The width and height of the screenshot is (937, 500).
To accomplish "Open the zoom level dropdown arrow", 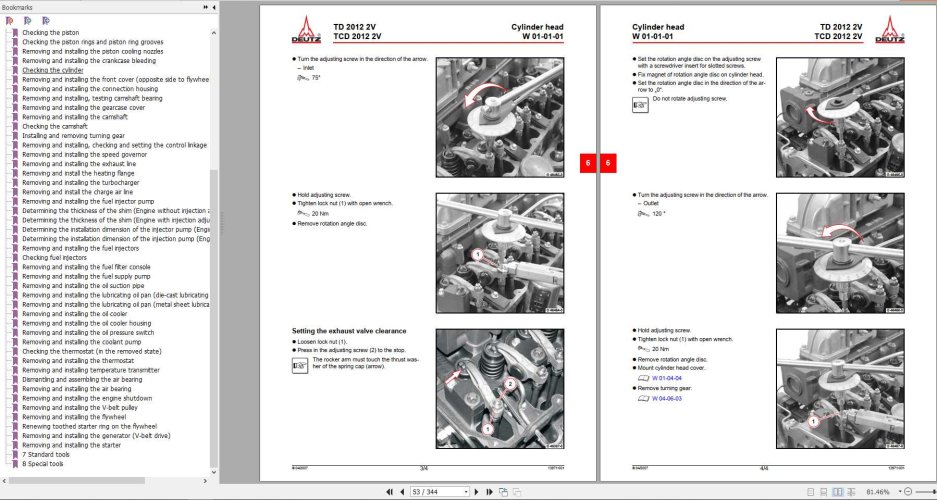I will pyautogui.click(x=898, y=492).
